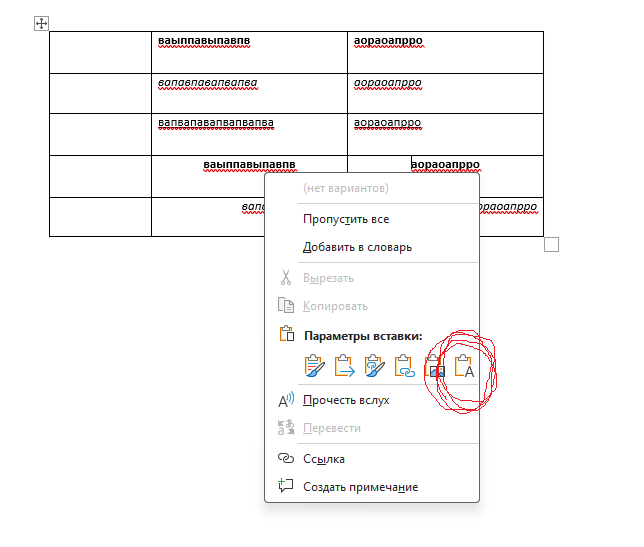The image size is (644, 547).
Task: Open 'Ссылка' from the context menu
Action: coord(324,459)
